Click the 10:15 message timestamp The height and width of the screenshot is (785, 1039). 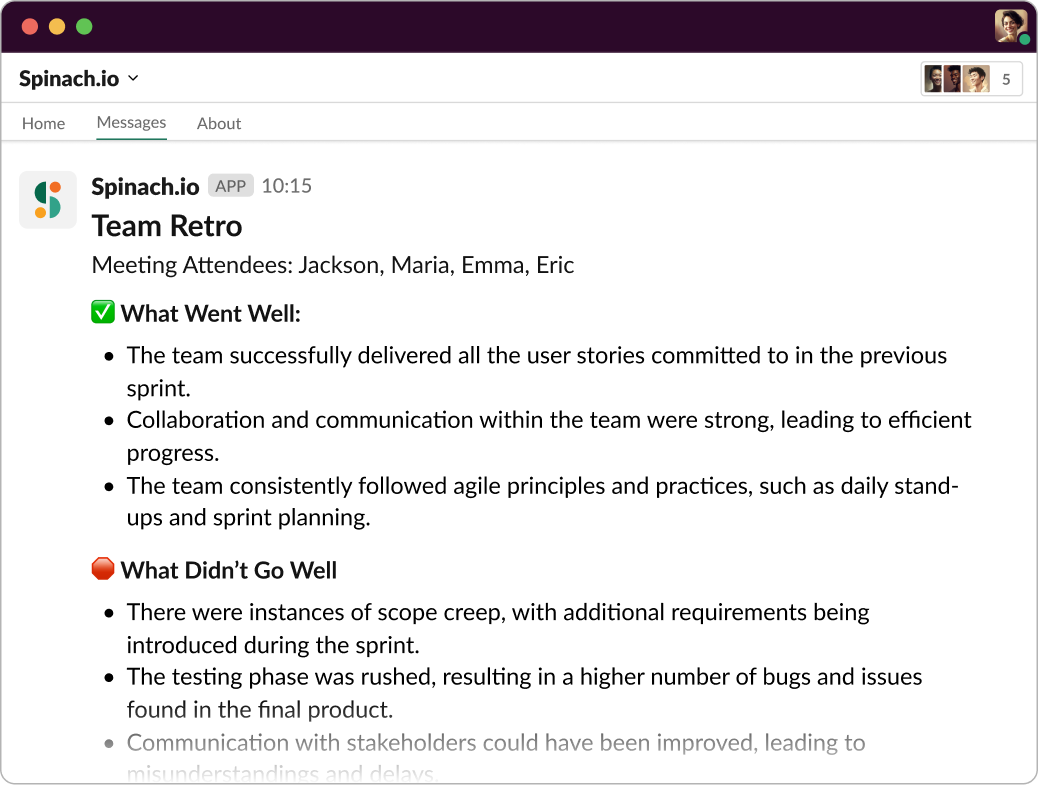click(x=286, y=185)
